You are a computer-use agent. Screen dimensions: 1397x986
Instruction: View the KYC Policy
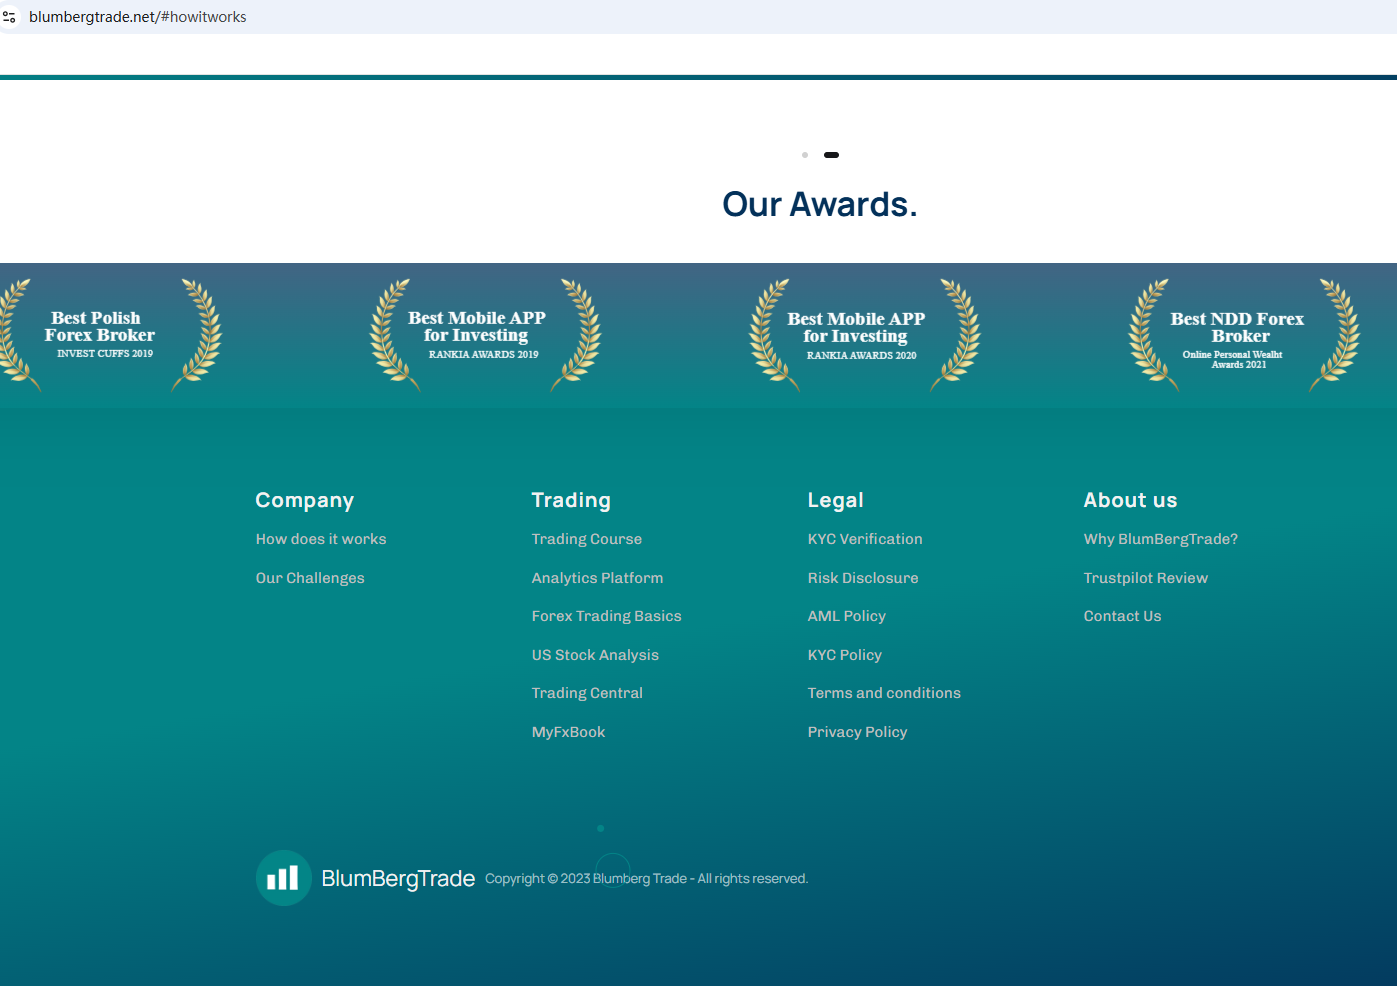click(x=845, y=655)
